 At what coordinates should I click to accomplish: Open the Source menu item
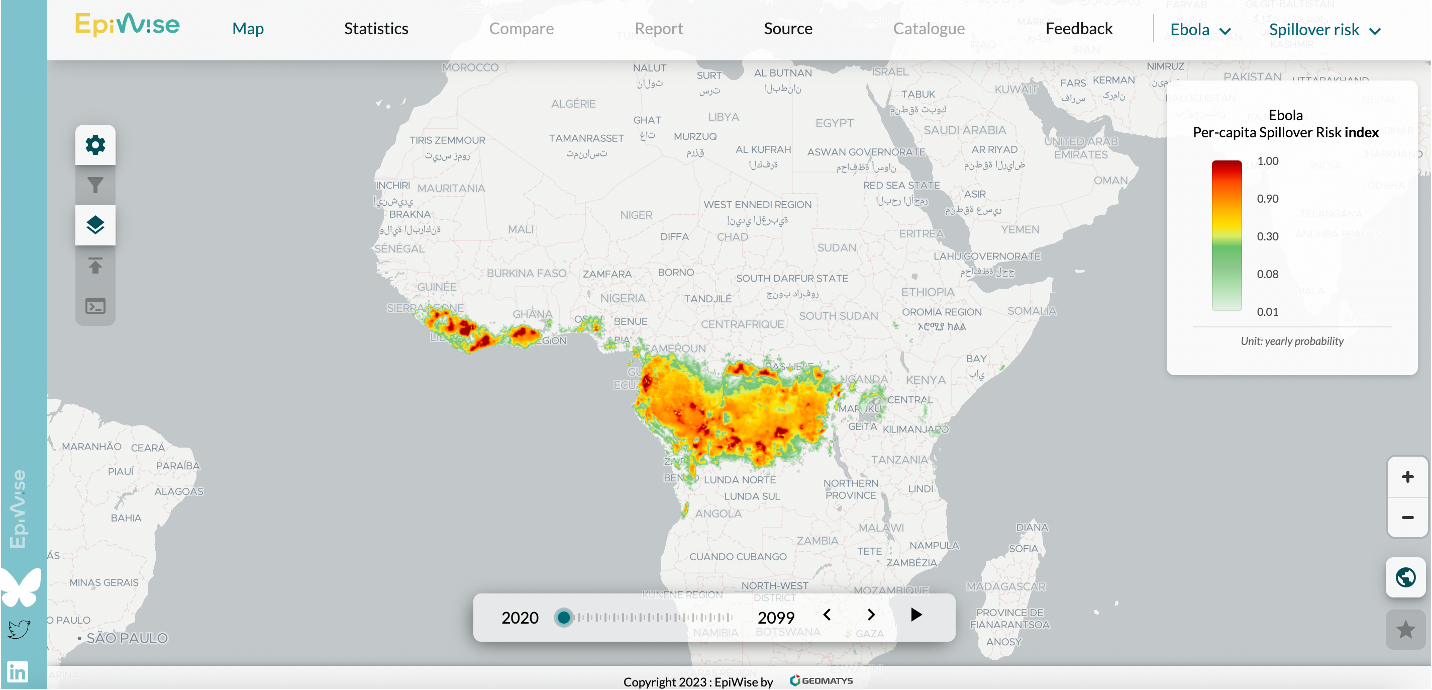pyautogui.click(x=788, y=29)
